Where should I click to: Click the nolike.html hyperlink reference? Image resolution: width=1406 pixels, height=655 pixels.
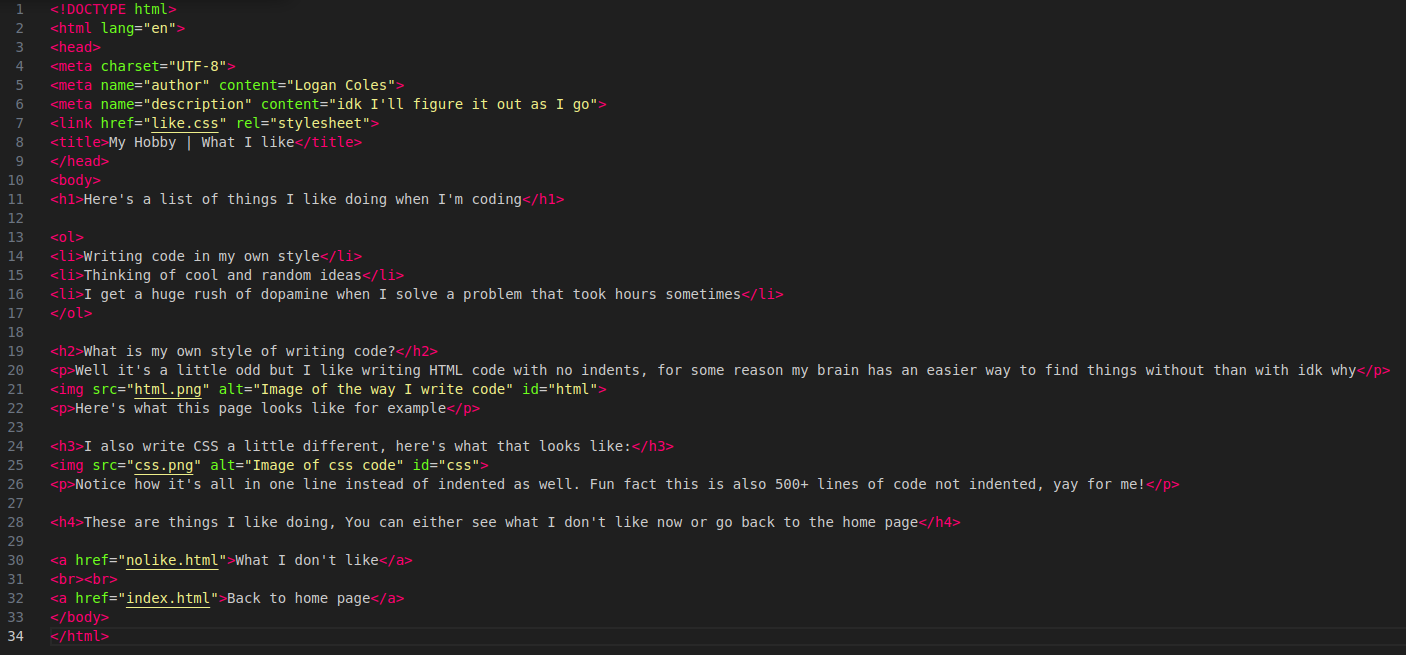tap(171, 560)
